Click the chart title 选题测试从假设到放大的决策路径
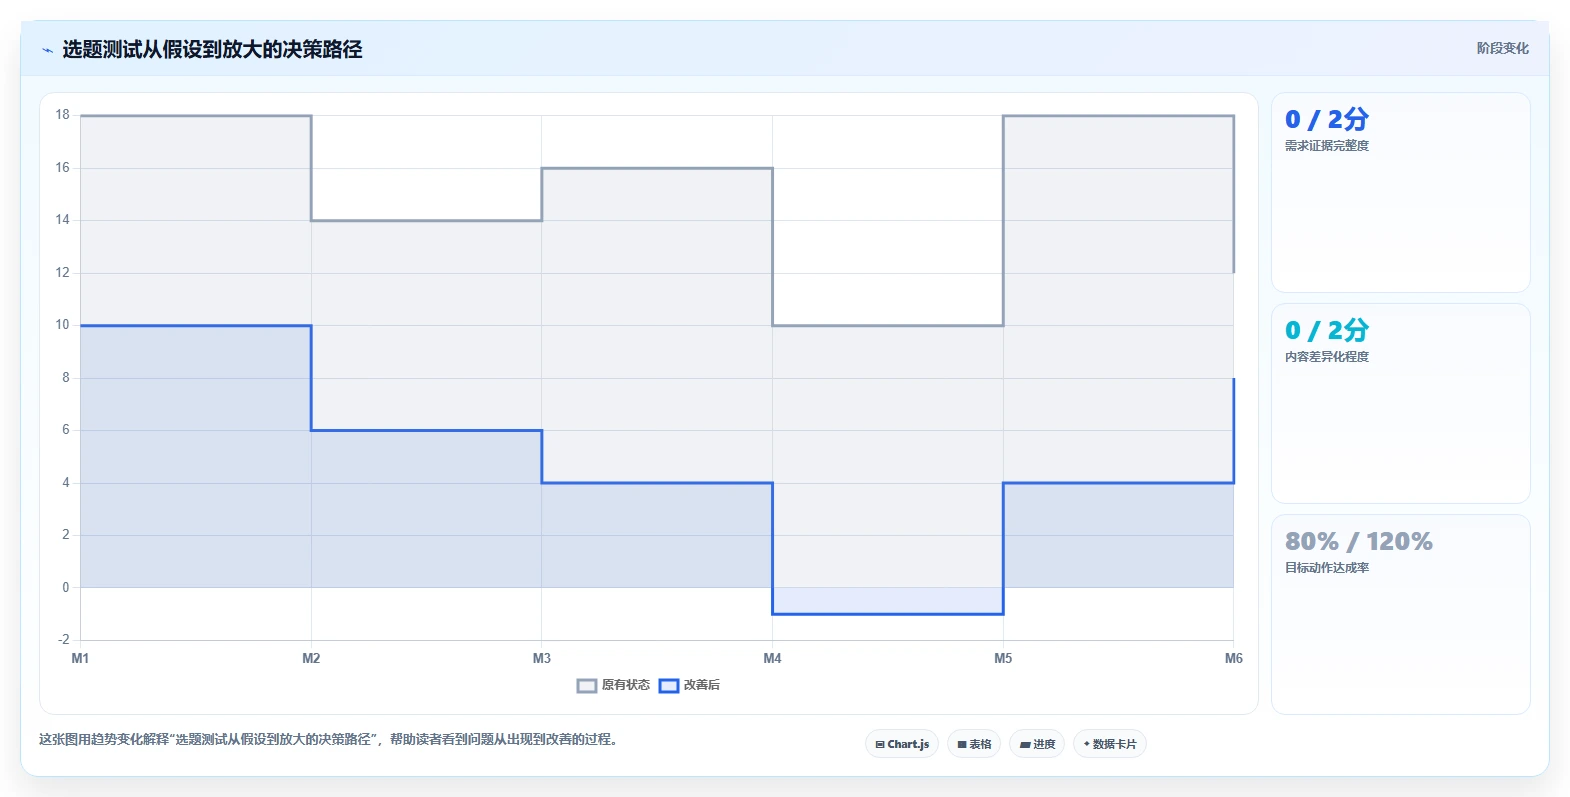The image size is (1570, 797). [212, 50]
